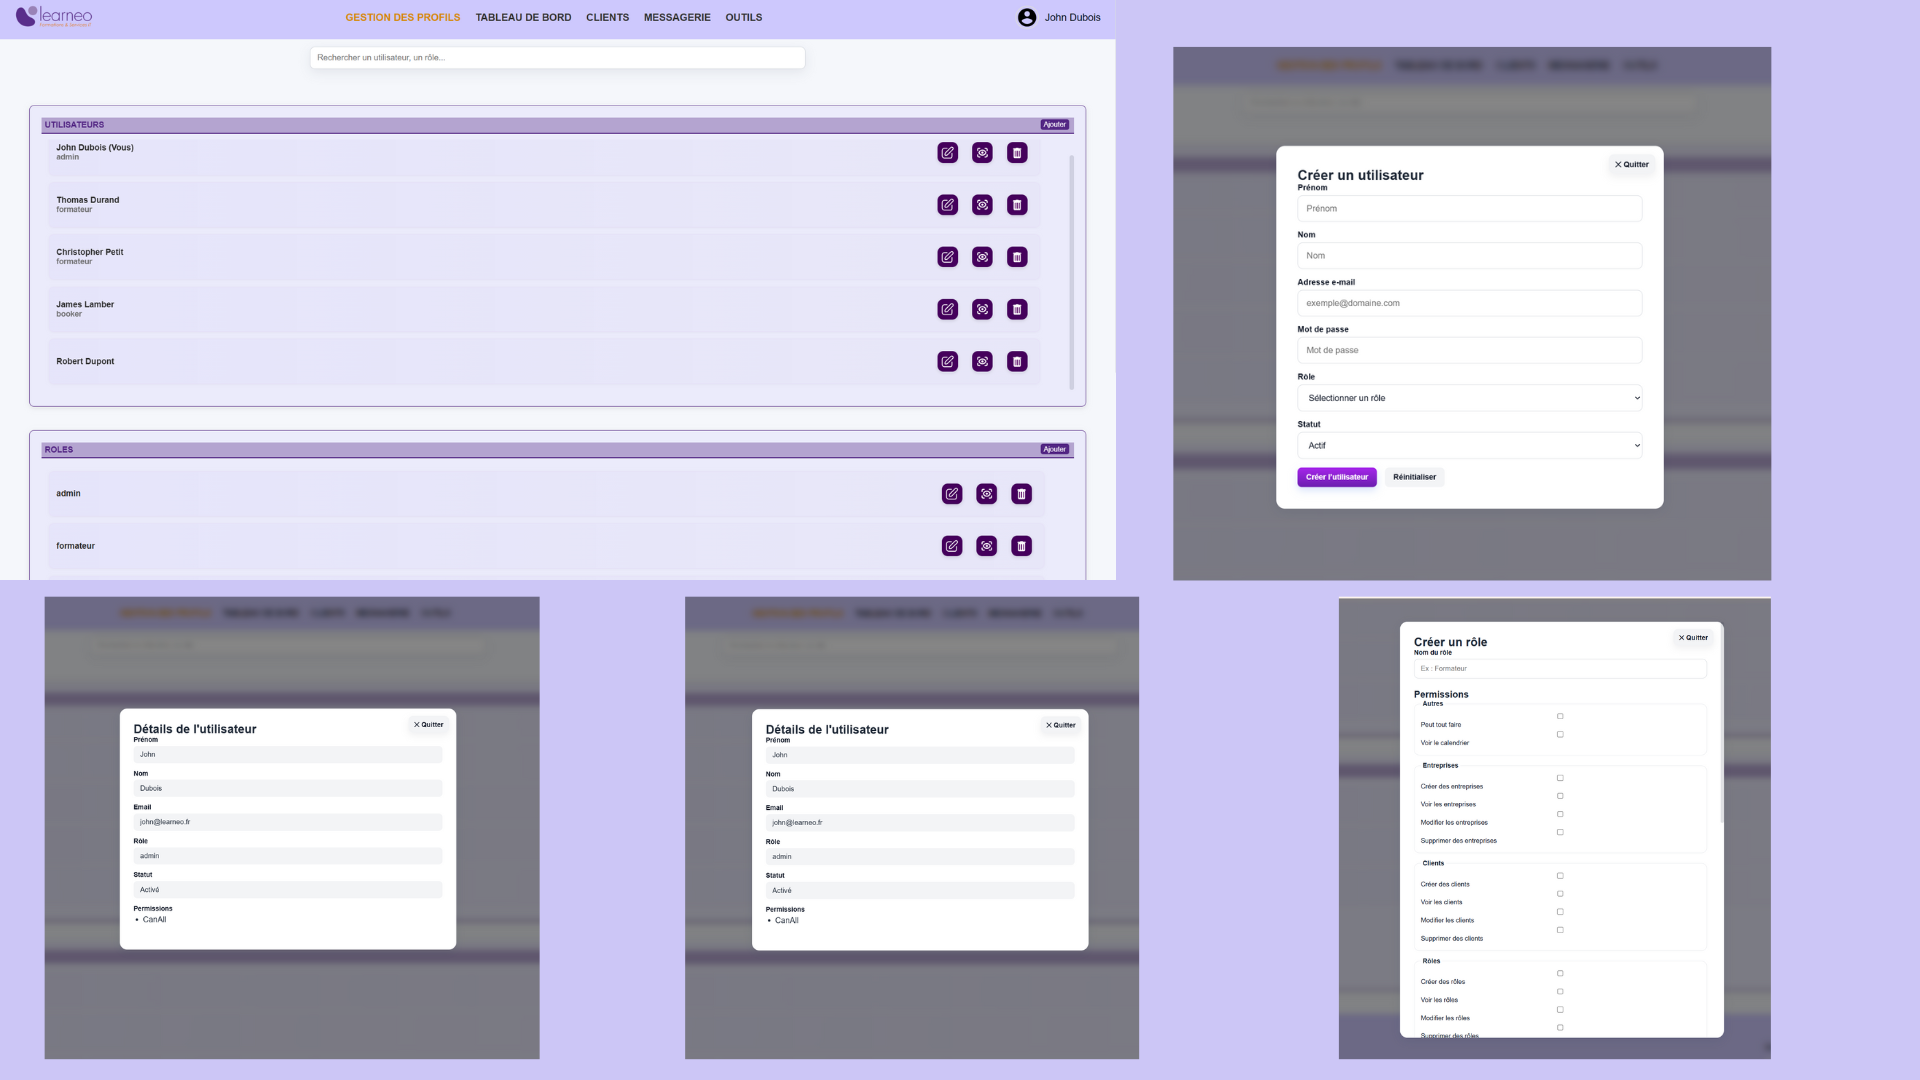1920x1080 pixels.
Task: Delete the formateur role
Action: tap(1021, 546)
